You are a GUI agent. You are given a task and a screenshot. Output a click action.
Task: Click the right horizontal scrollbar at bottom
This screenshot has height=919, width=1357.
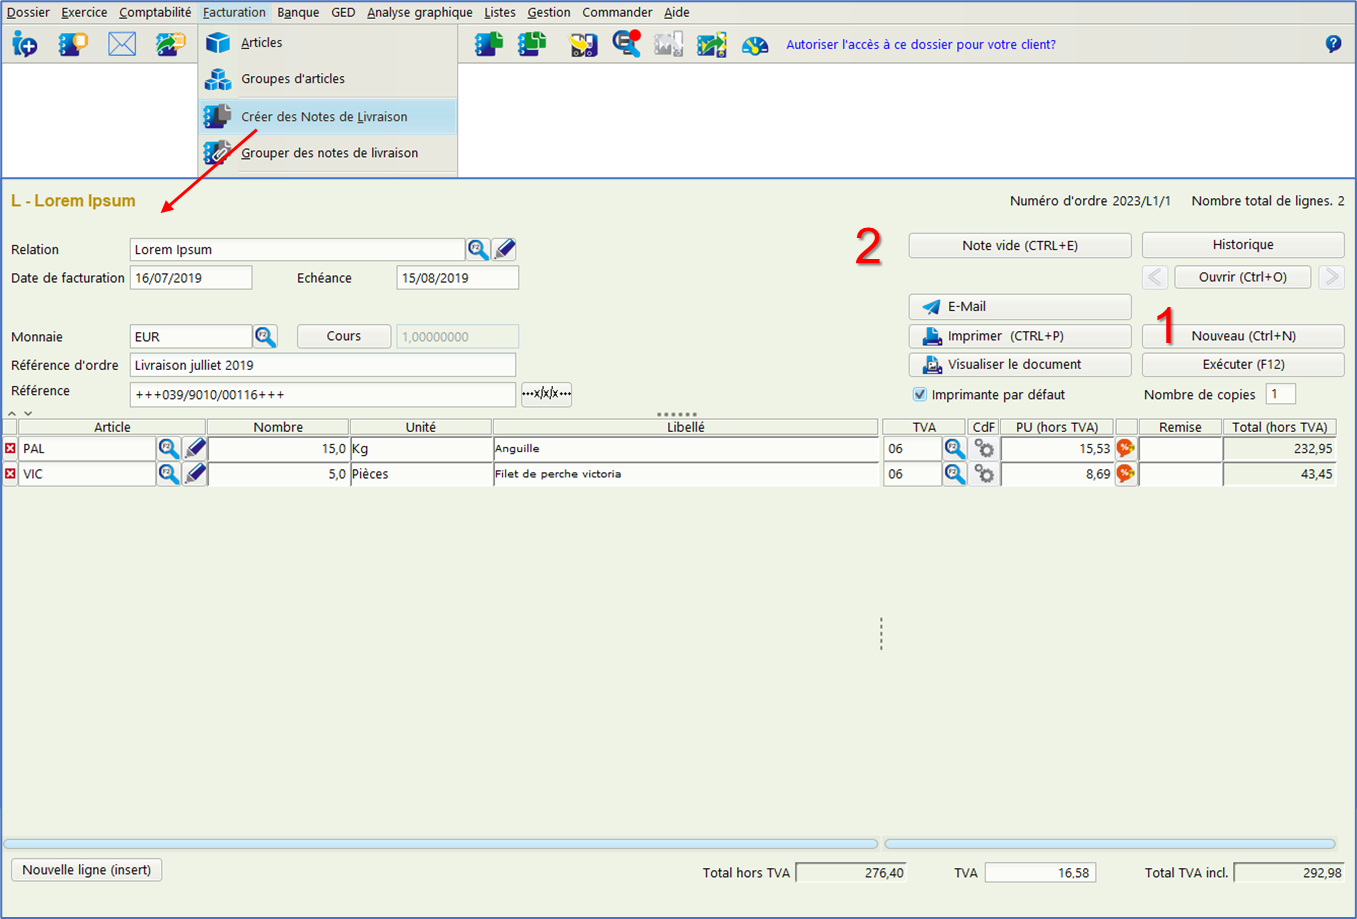coord(1110,844)
